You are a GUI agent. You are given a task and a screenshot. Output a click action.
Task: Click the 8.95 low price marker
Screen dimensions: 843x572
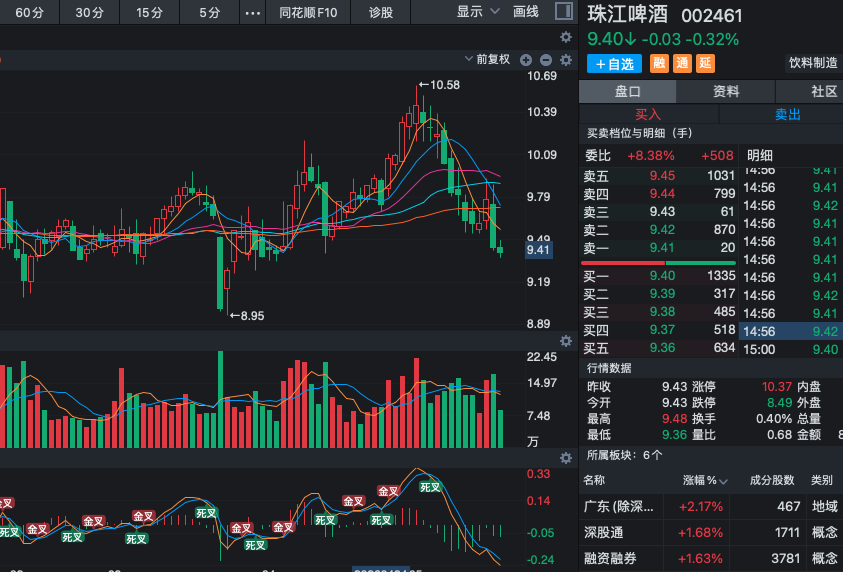pos(247,316)
